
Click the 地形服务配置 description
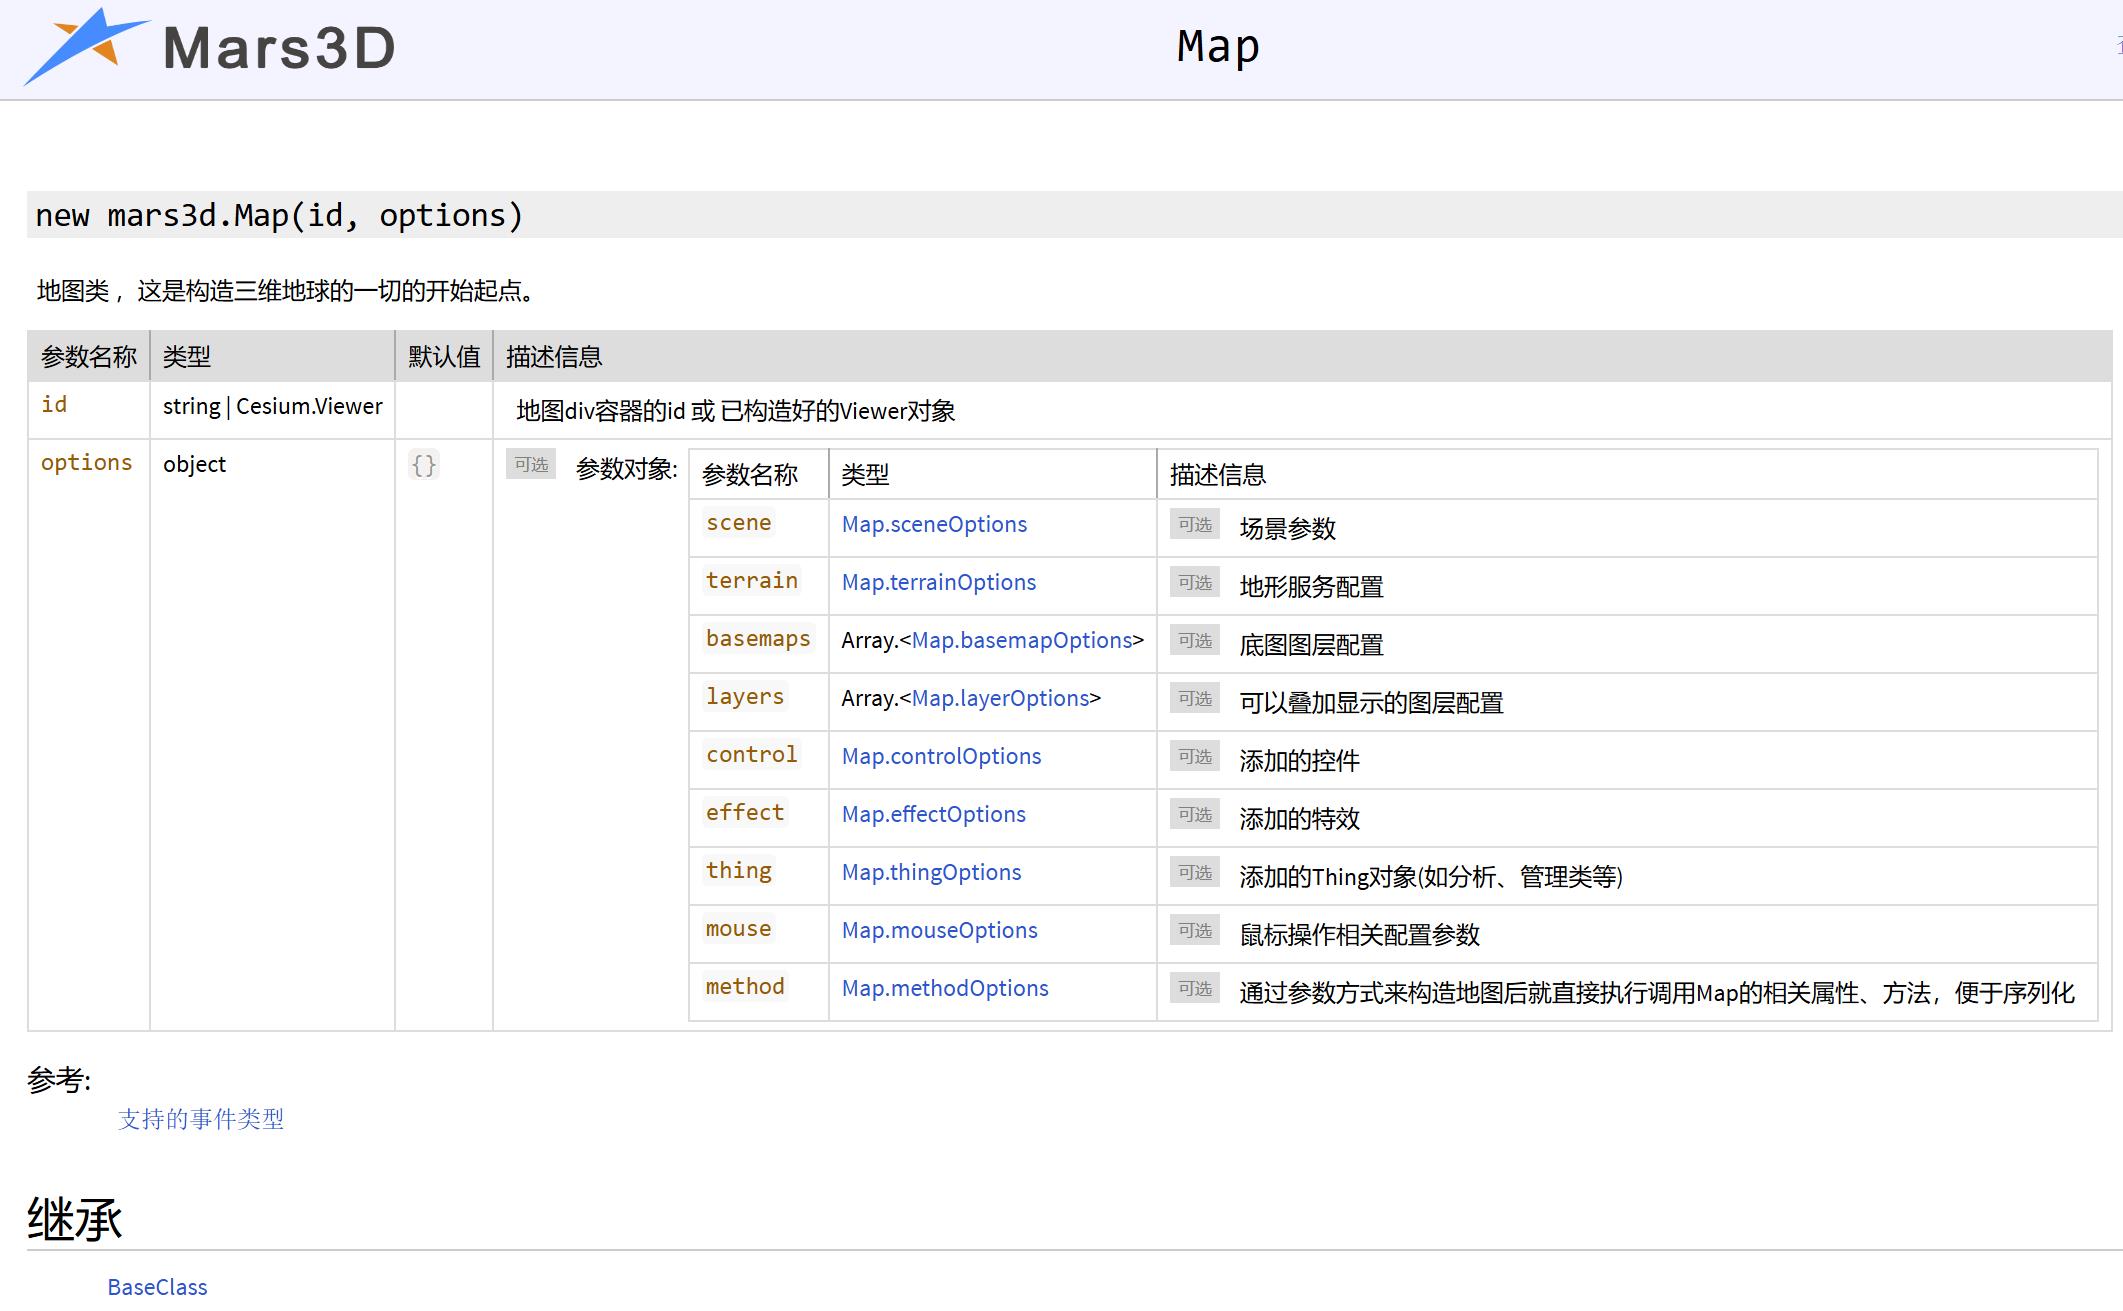[x=1311, y=586]
